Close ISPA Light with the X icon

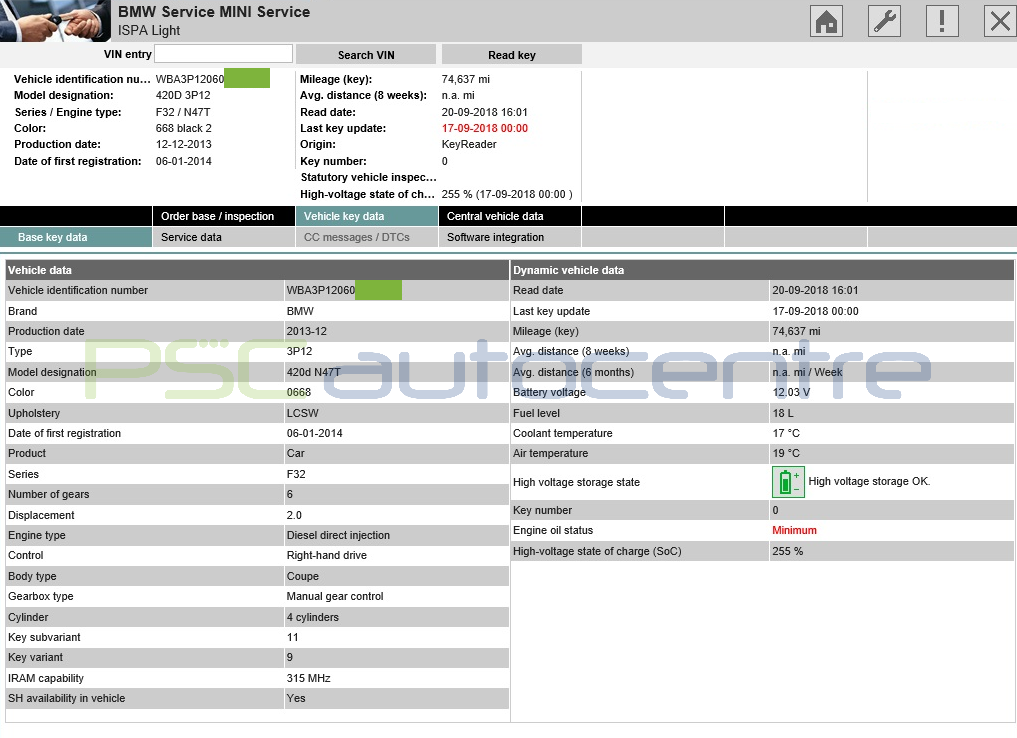coord(999,20)
